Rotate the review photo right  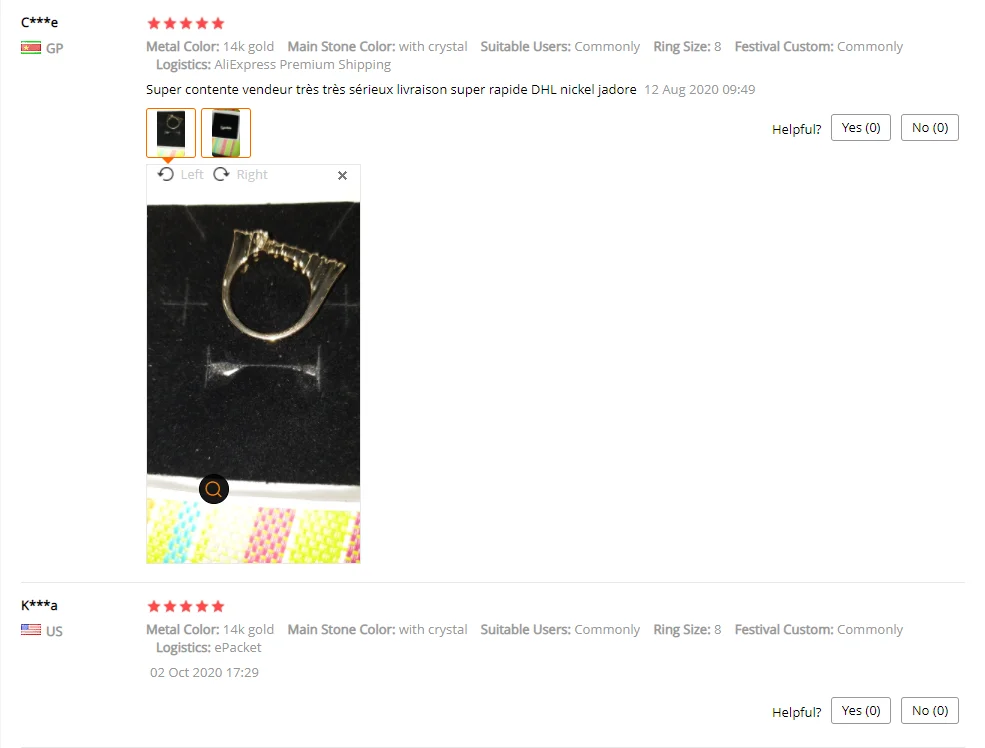(x=241, y=175)
